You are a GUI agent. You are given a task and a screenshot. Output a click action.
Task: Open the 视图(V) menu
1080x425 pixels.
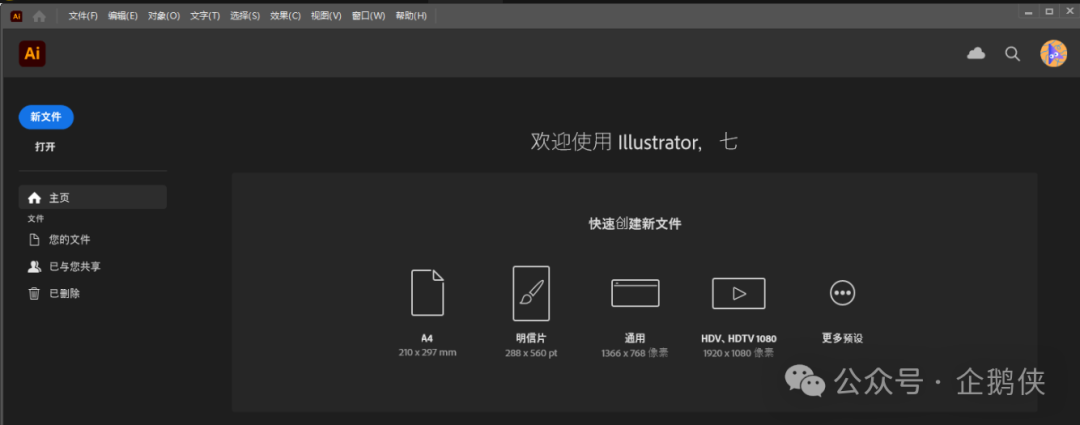tap(326, 16)
